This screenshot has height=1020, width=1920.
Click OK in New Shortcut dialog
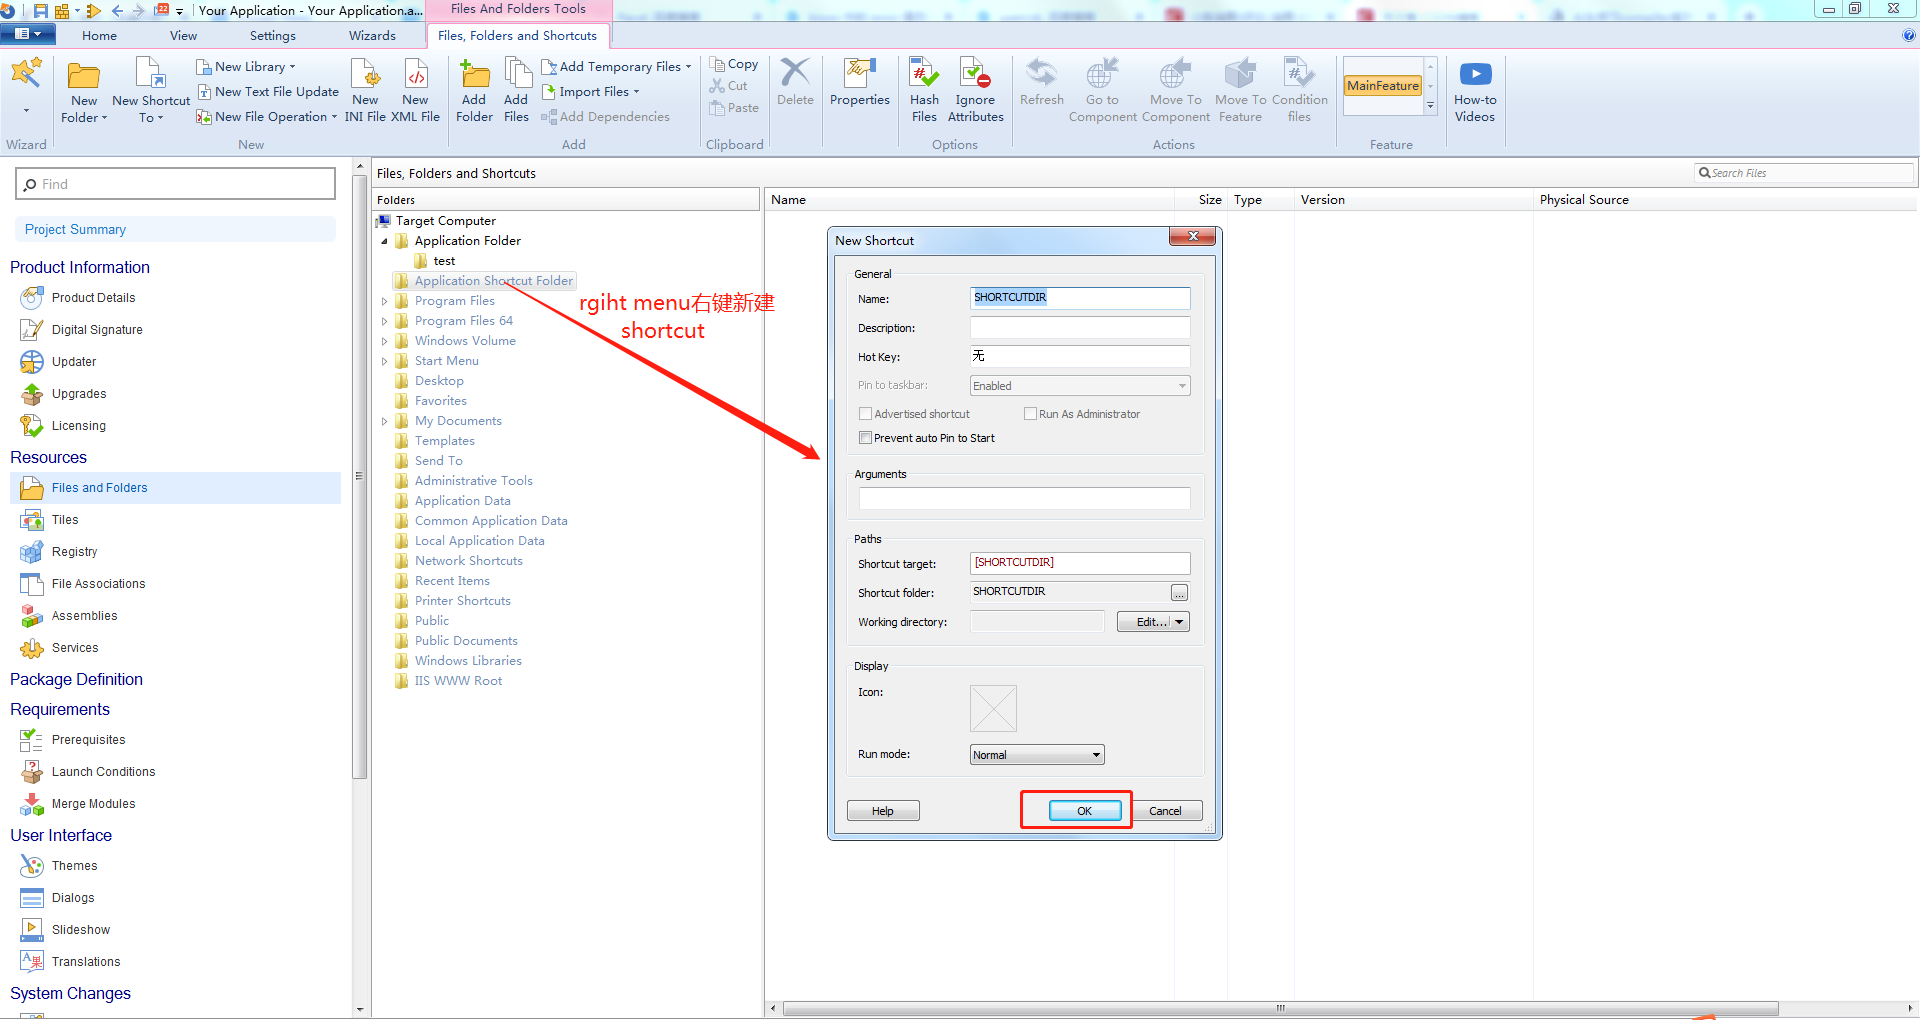(x=1084, y=810)
